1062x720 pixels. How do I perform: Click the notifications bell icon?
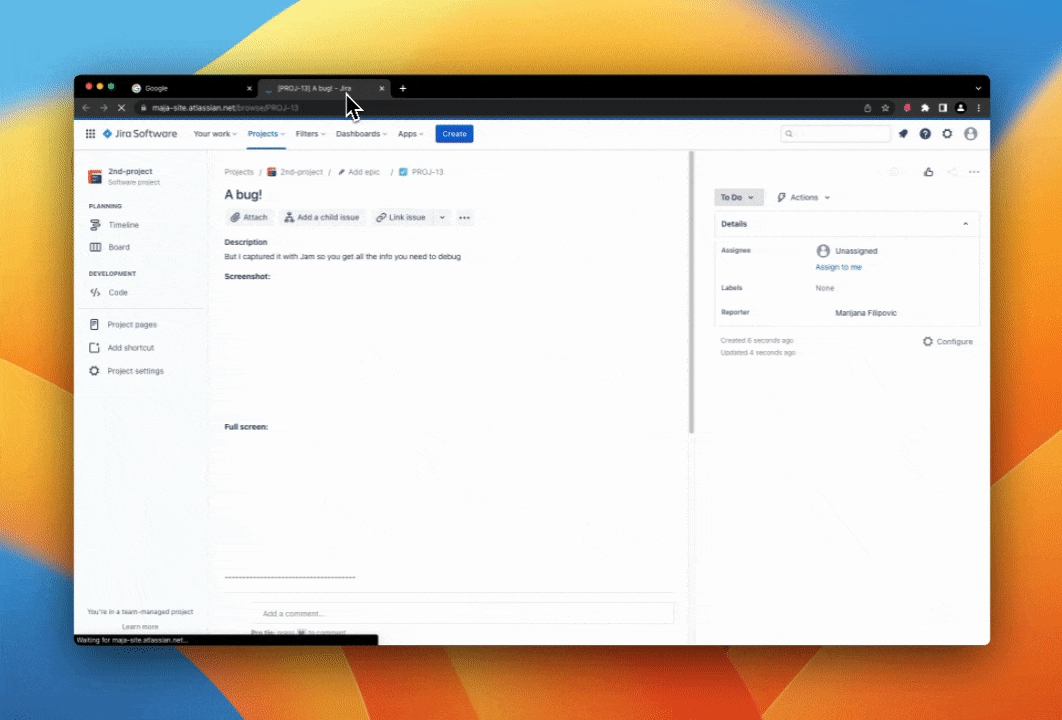pos(903,134)
